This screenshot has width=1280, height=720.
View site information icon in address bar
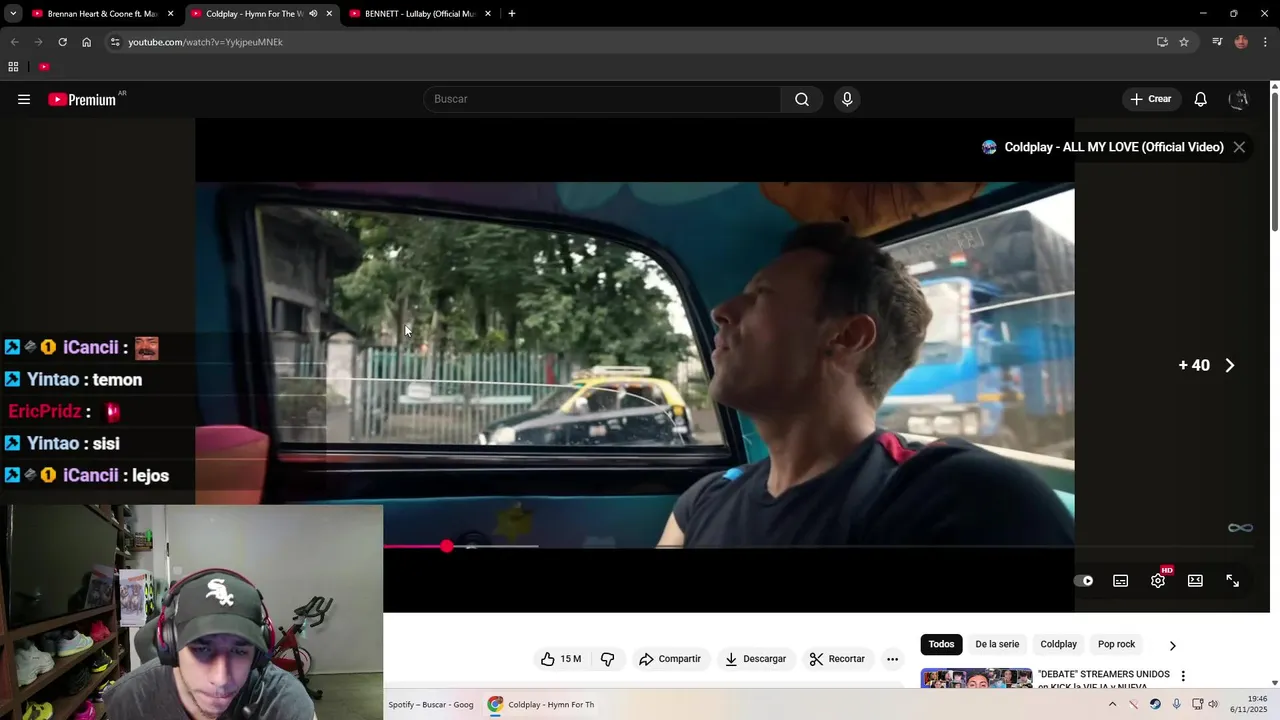pyautogui.click(x=115, y=42)
